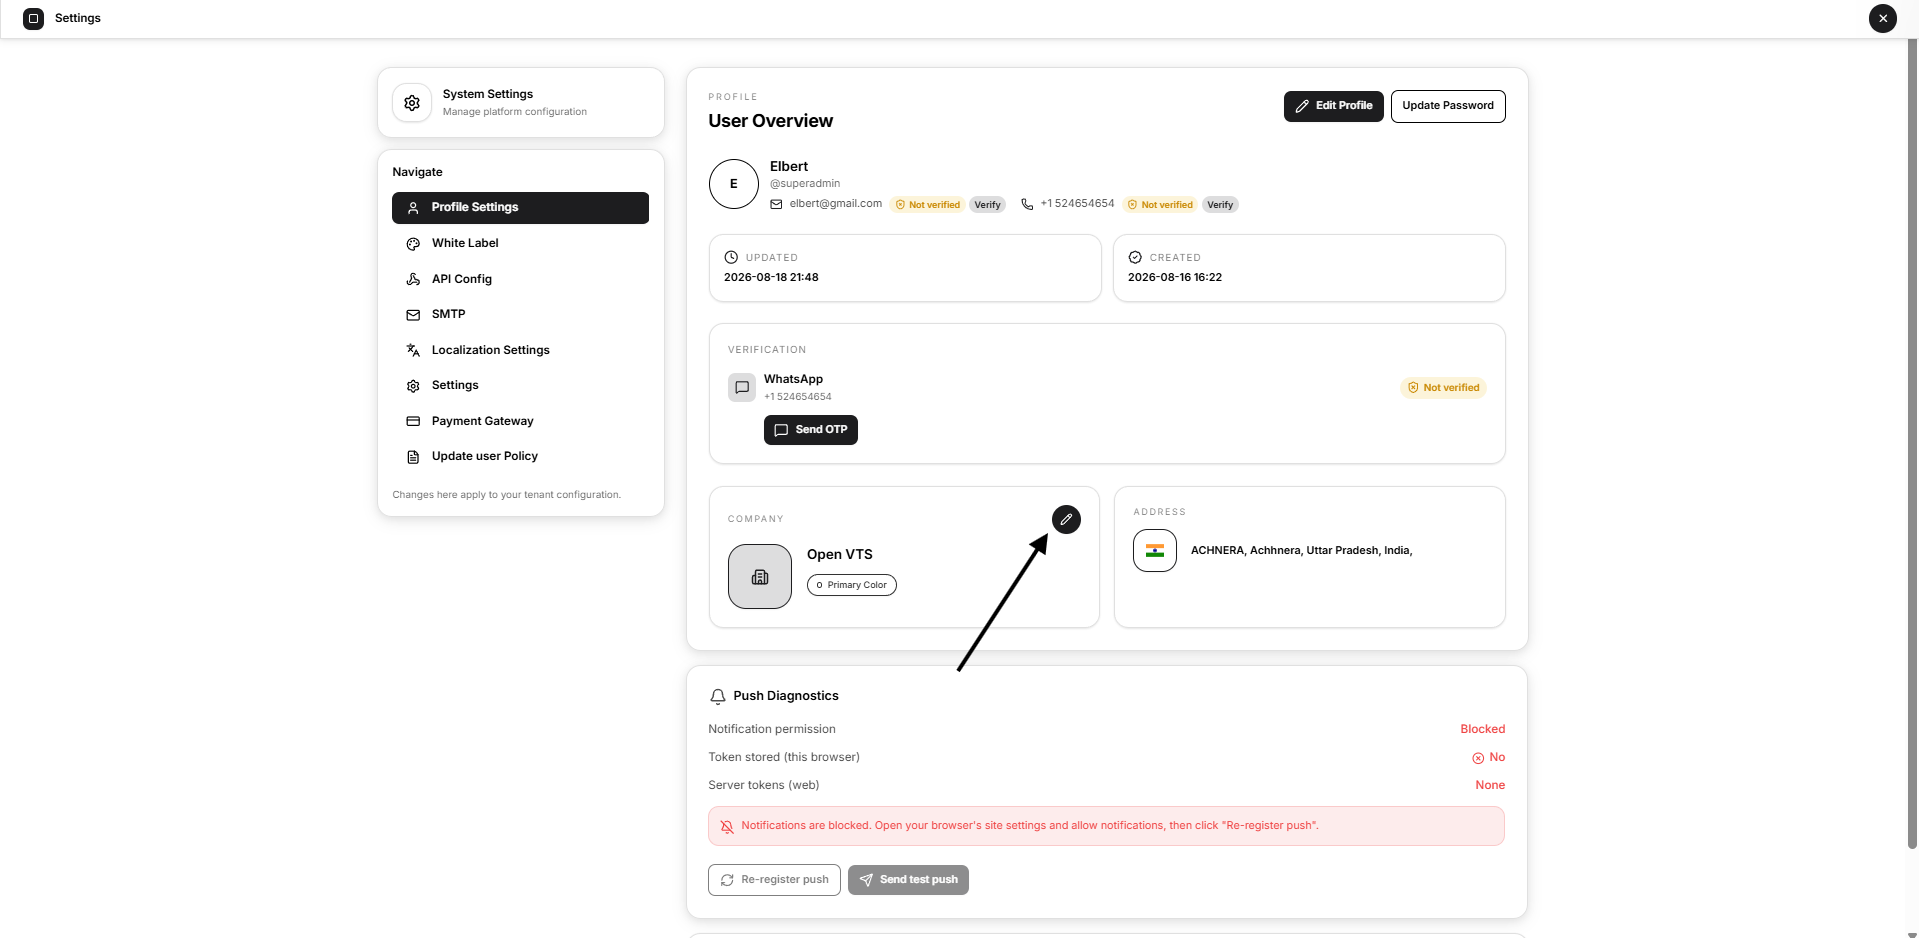This screenshot has height=938, width=1919.
Task: Click the name Elbert in profile header
Action: pos(789,167)
